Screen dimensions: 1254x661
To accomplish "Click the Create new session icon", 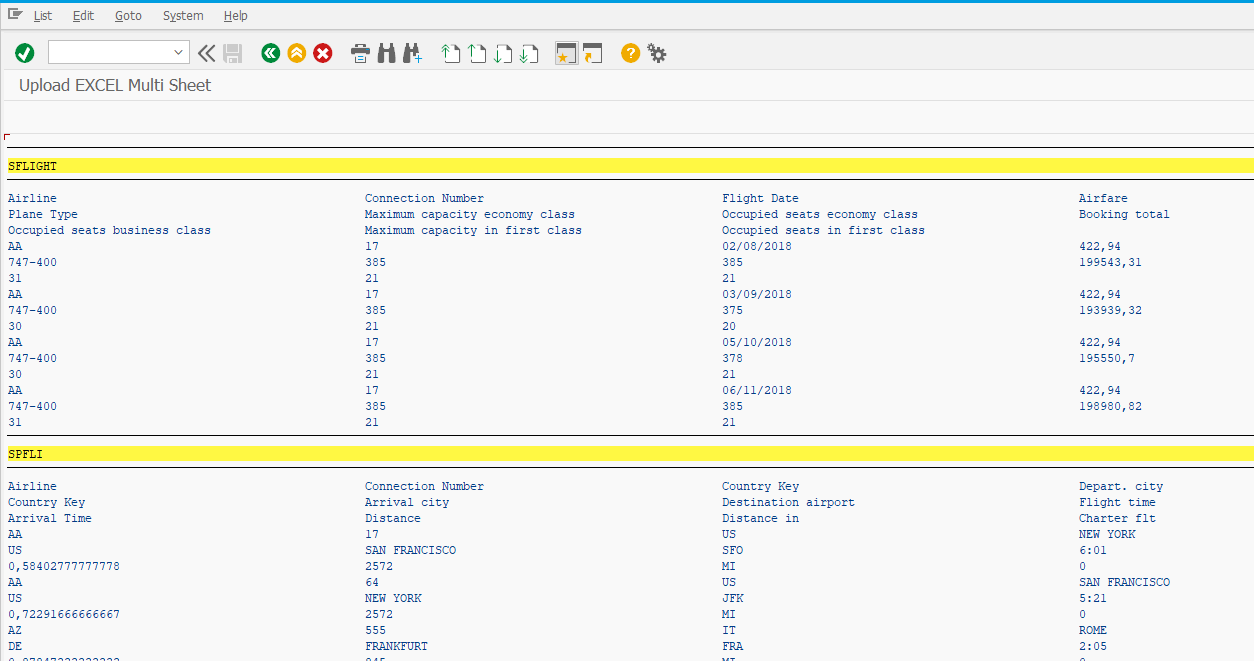I will [566, 53].
